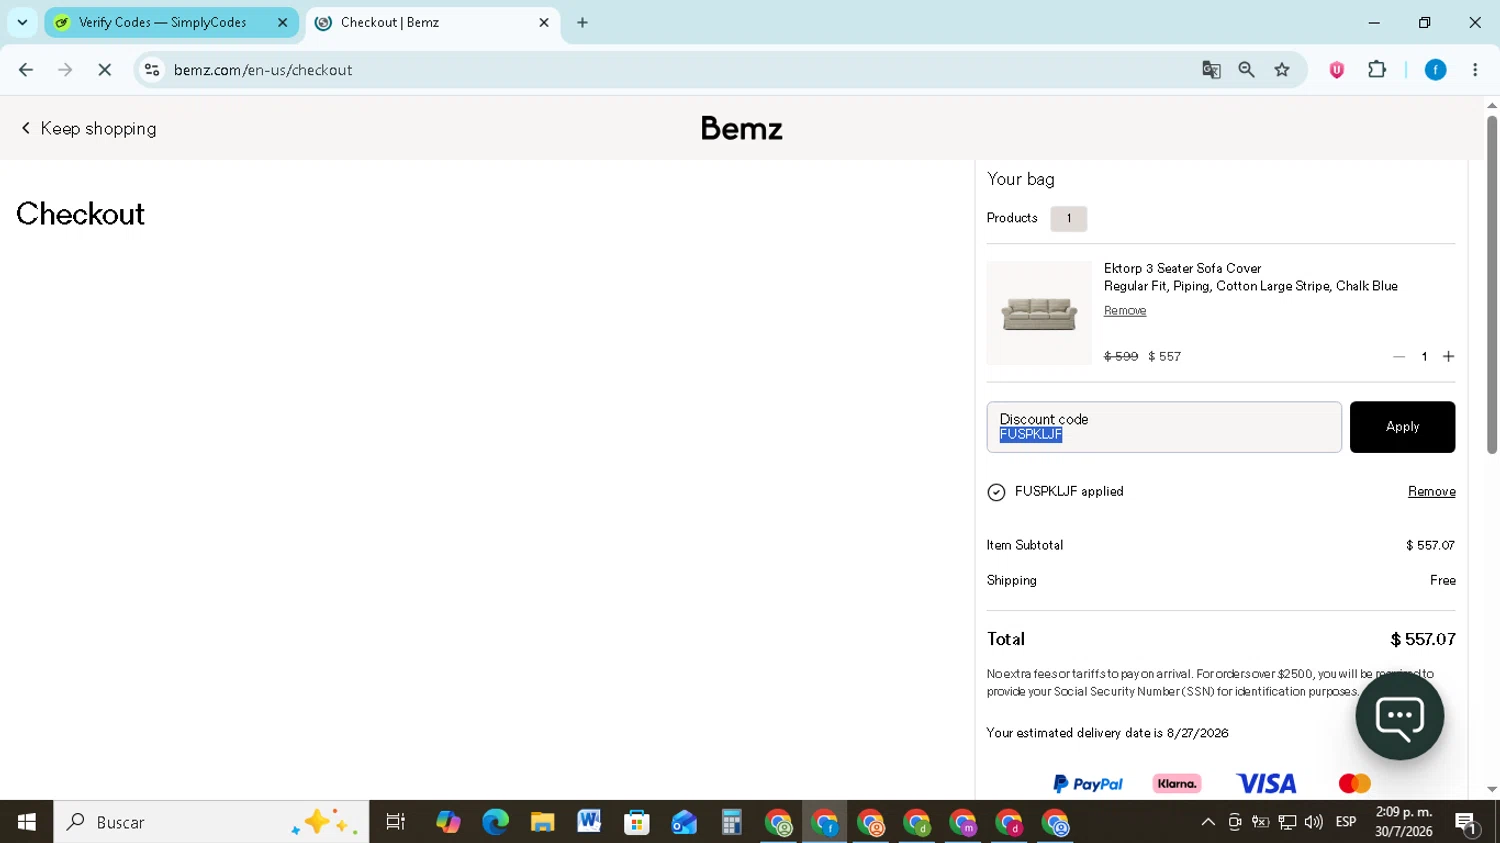Click the Ektorp 3 Seater Sofa Cover title
Viewport: 1500px width, 843px height.
(1182, 269)
